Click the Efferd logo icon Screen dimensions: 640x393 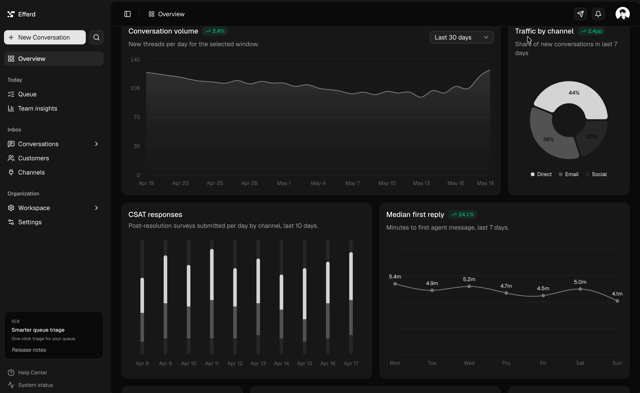click(x=11, y=14)
